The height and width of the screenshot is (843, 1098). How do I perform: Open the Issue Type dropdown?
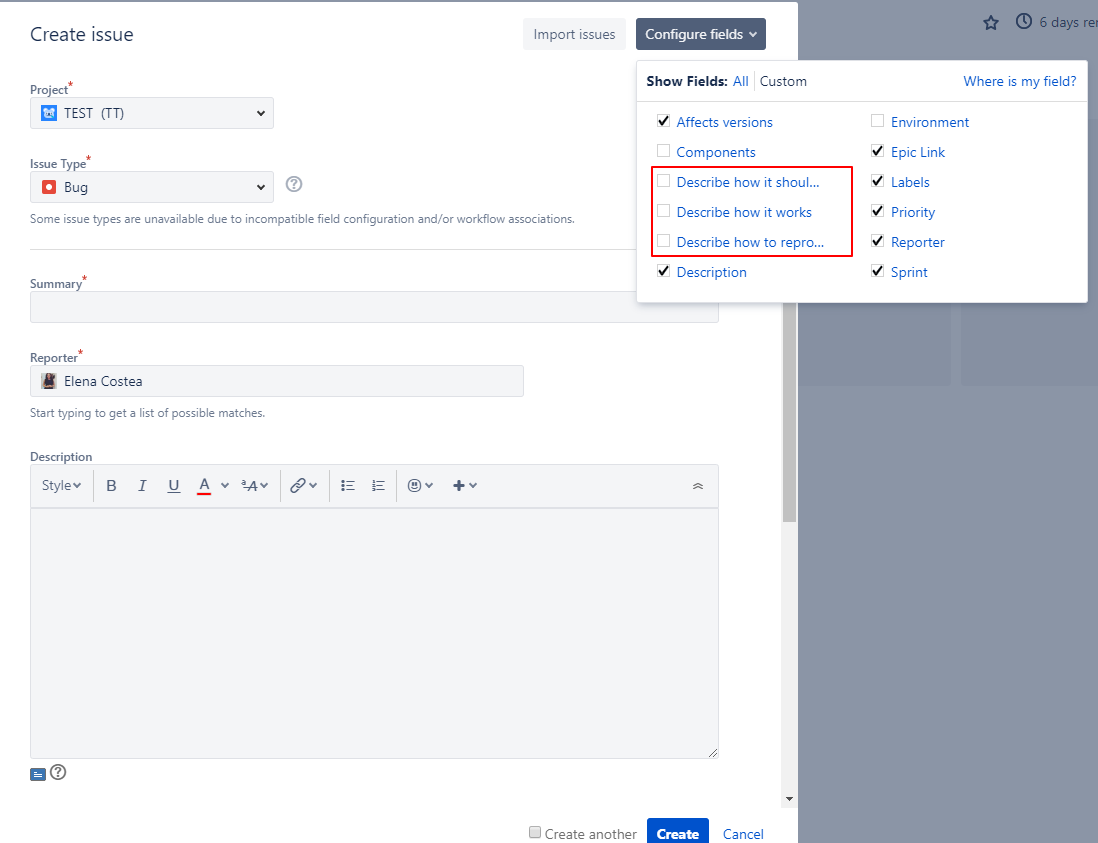(151, 186)
